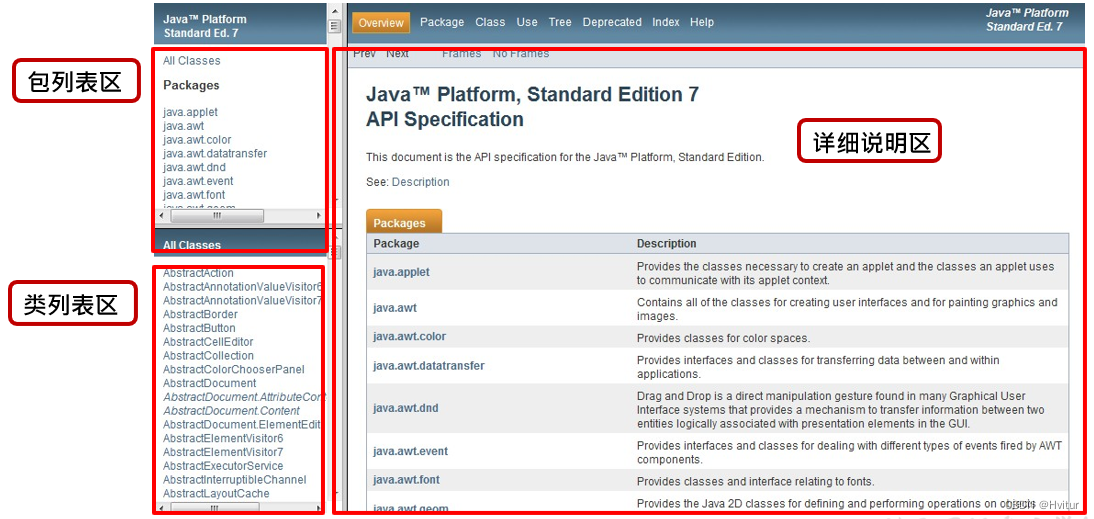Go to Package in top navigation
This screenshot has height=519, width=1094.
[x=442, y=22]
